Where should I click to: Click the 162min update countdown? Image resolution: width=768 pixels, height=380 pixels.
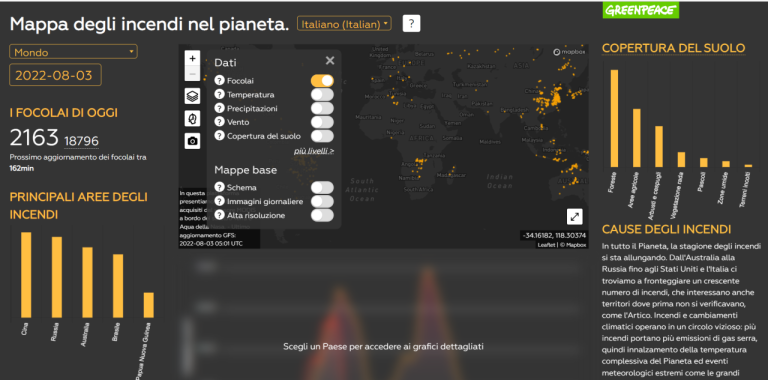[x=22, y=168]
